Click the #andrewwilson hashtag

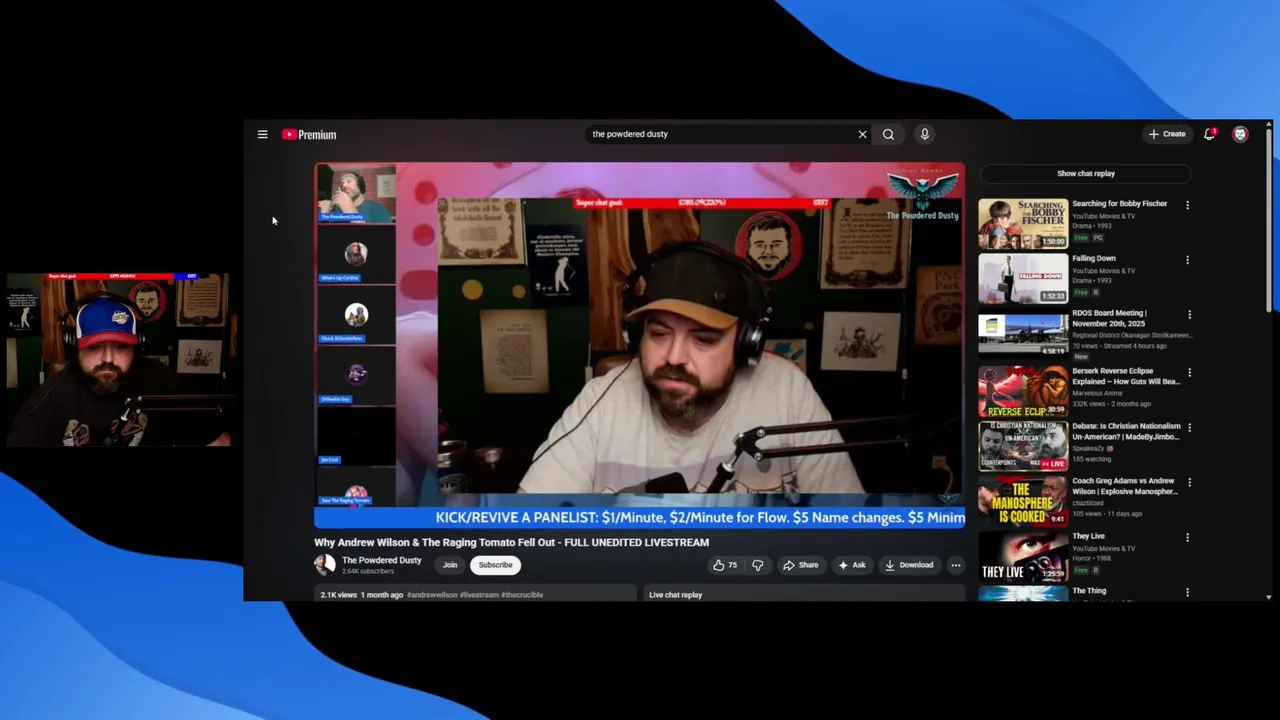432,595
